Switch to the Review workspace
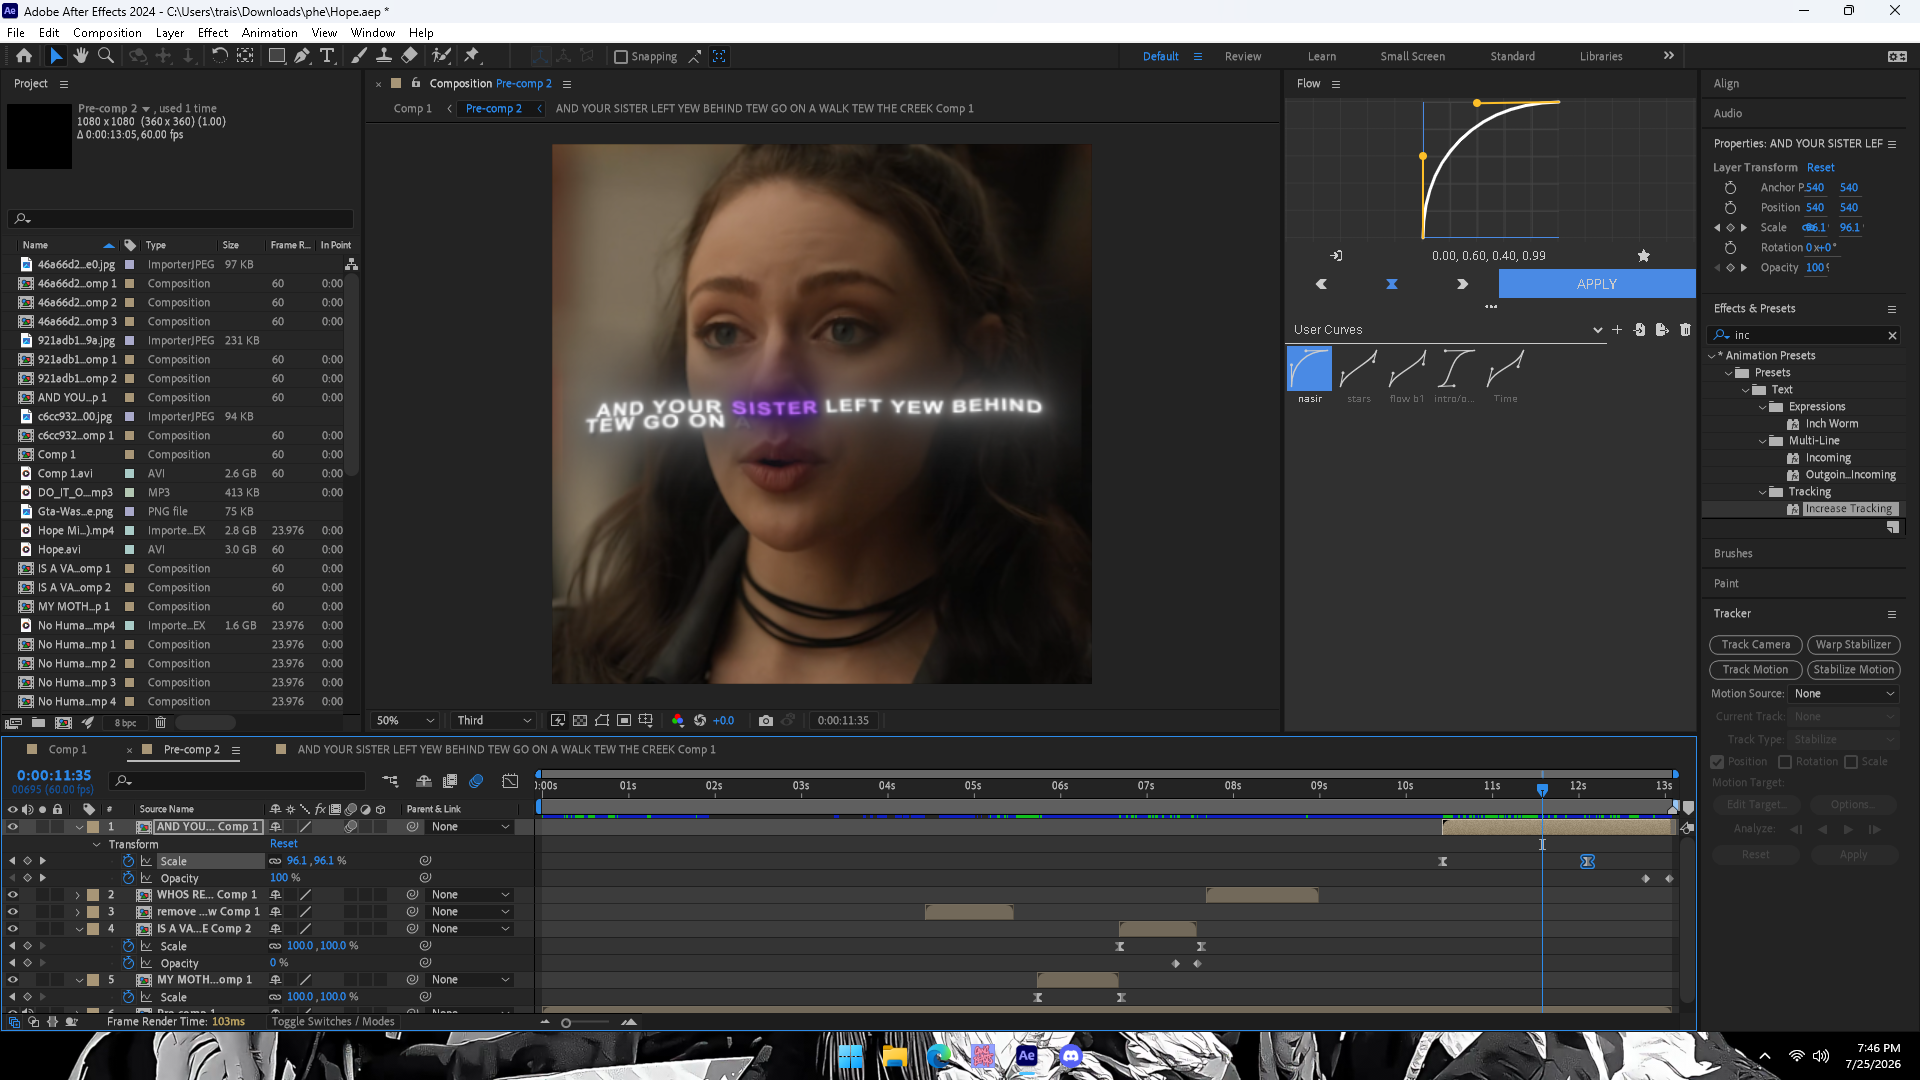 pos(1243,57)
